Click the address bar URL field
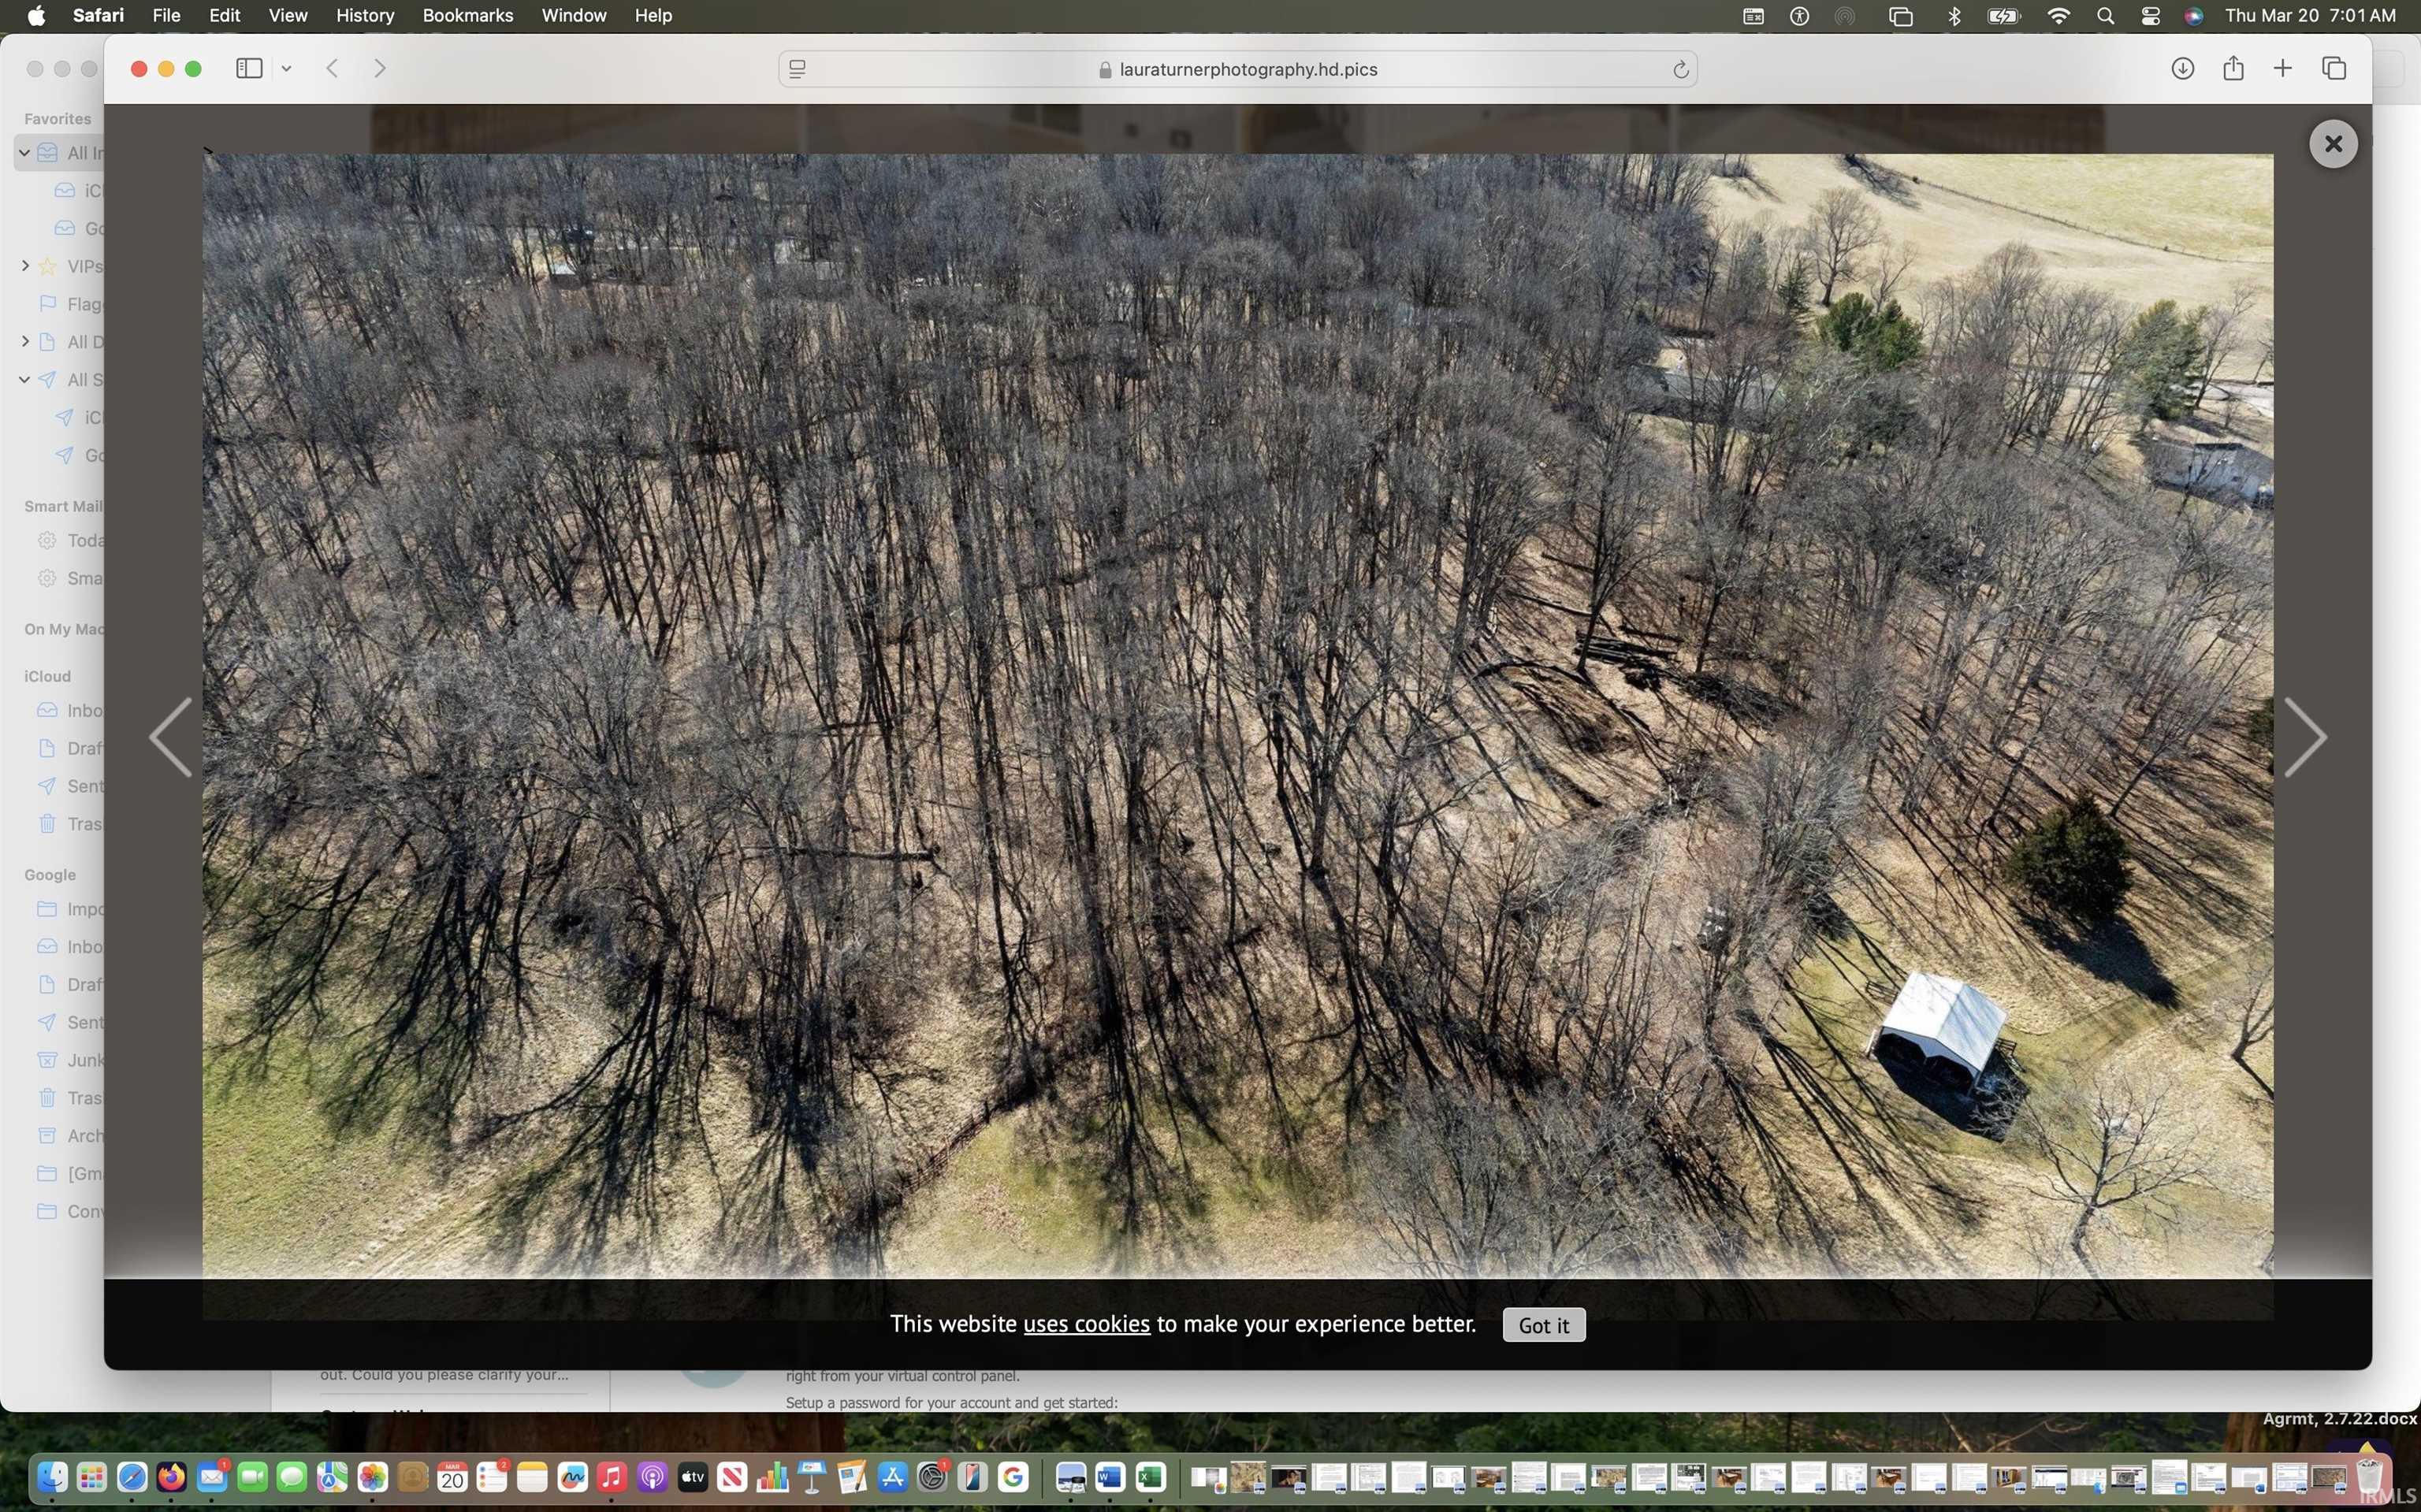The height and width of the screenshot is (1512, 2421). point(1247,69)
